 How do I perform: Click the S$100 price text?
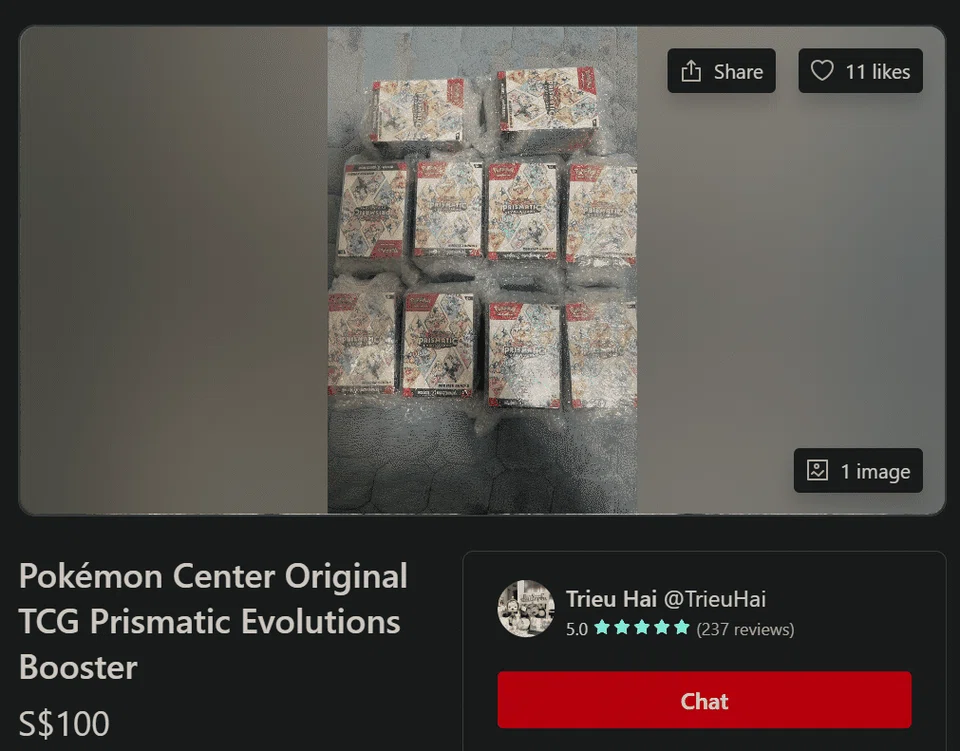(x=64, y=723)
